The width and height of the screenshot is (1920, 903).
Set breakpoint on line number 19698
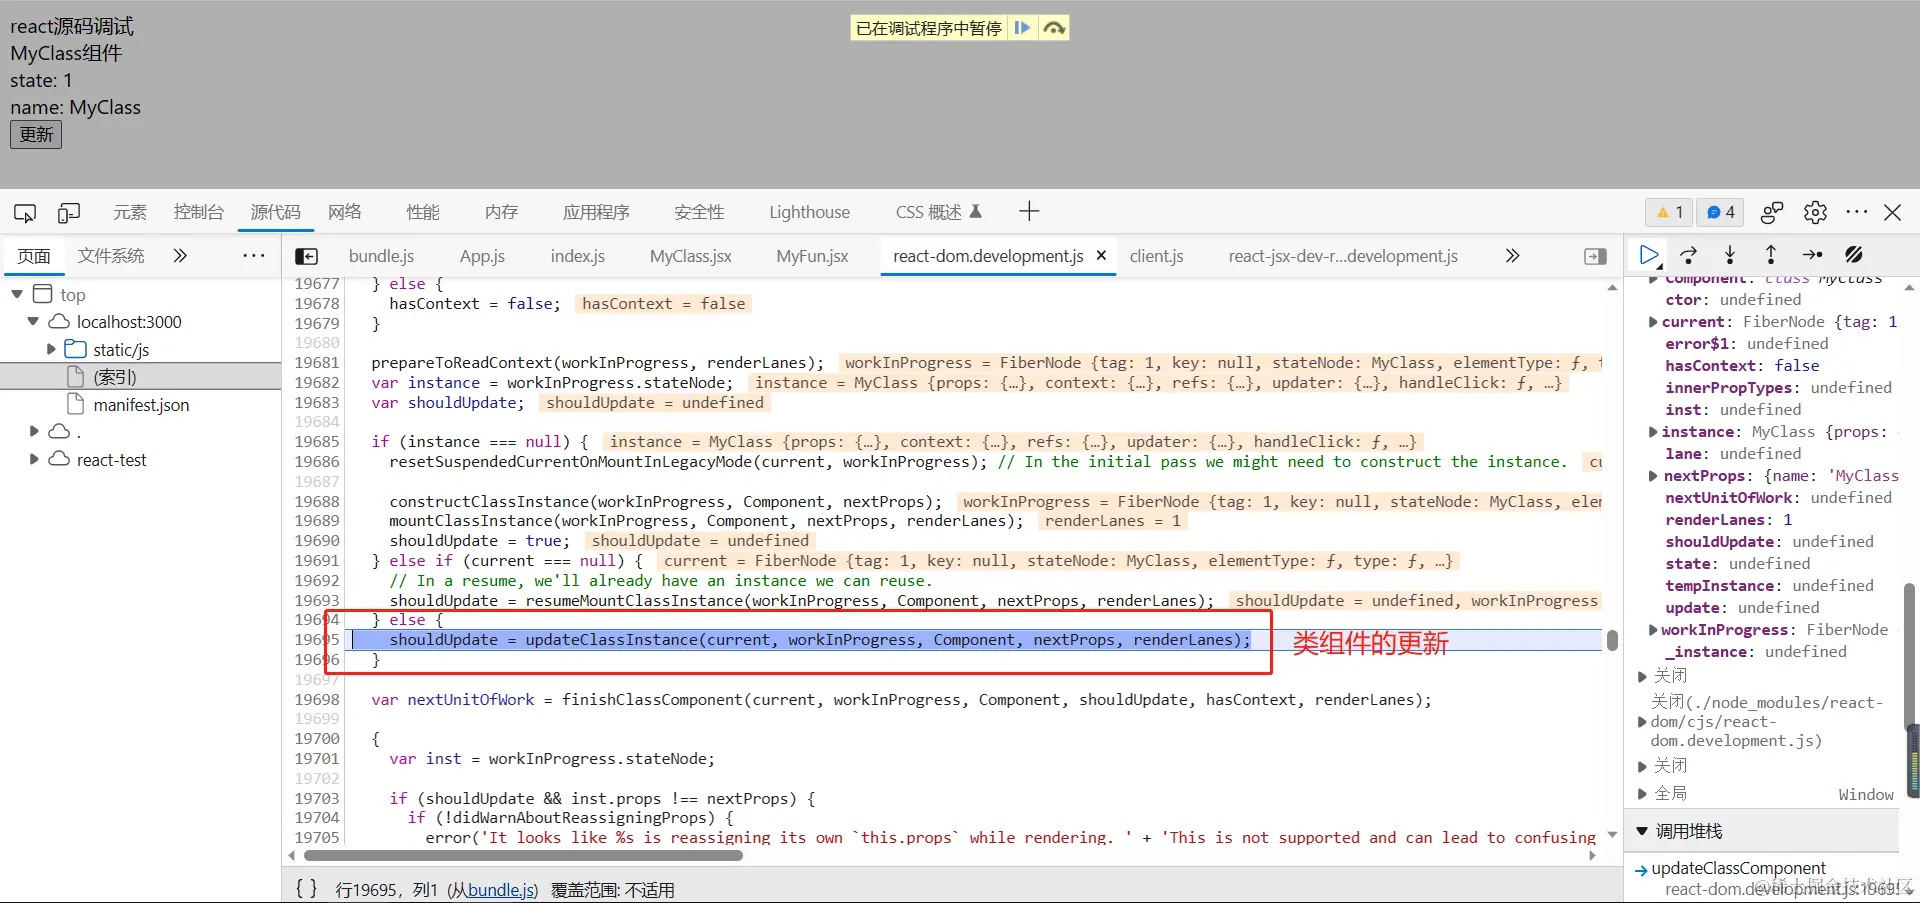pyautogui.click(x=316, y=699)
